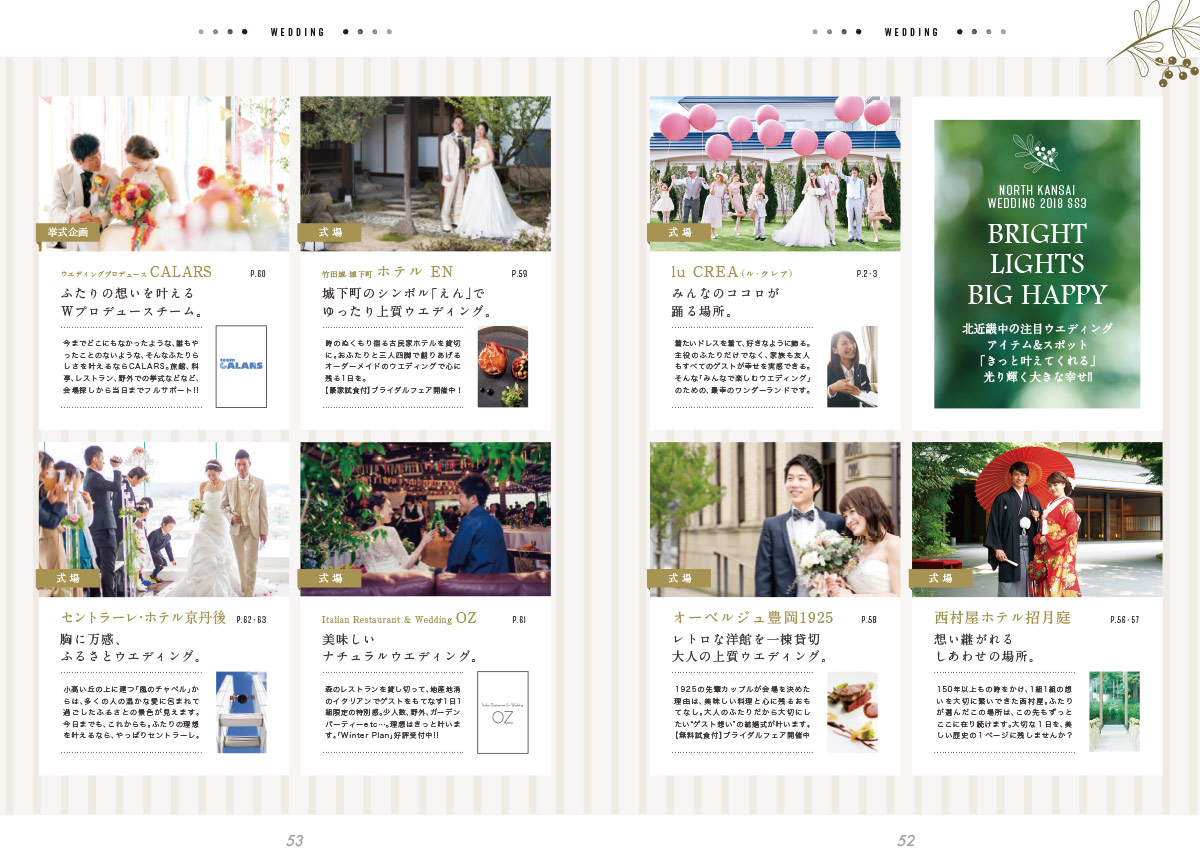Open the 西村屋ホテル招月庭 kimono couple photo
Screen dimensions: 1200x862
click(x=1037, y=520)
